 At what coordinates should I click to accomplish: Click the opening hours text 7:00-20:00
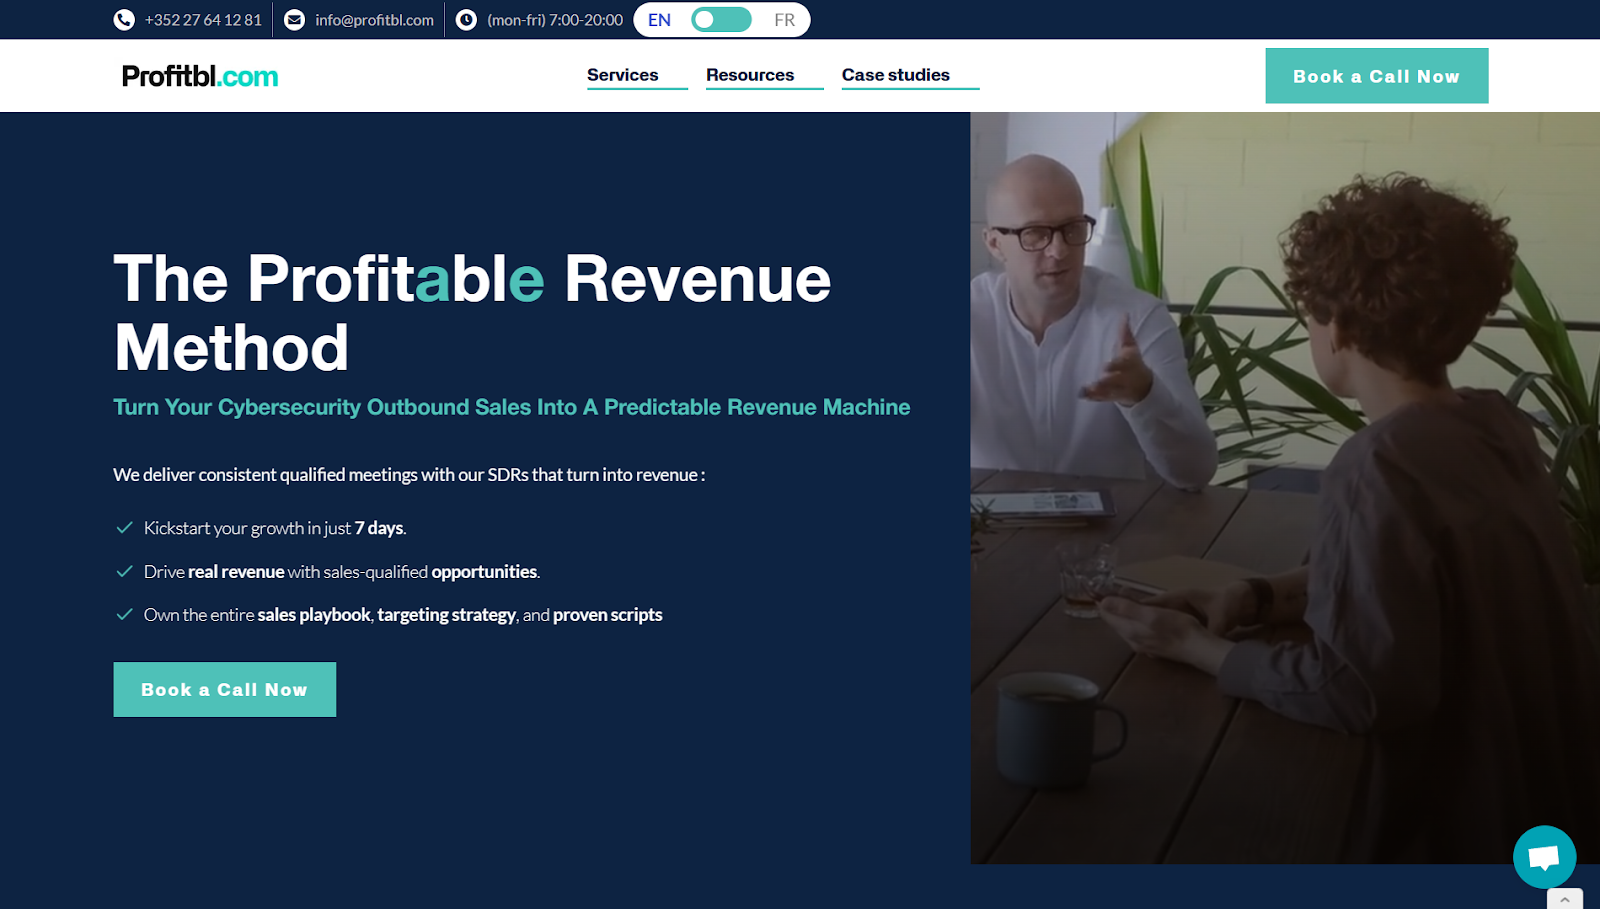[555, 20]
